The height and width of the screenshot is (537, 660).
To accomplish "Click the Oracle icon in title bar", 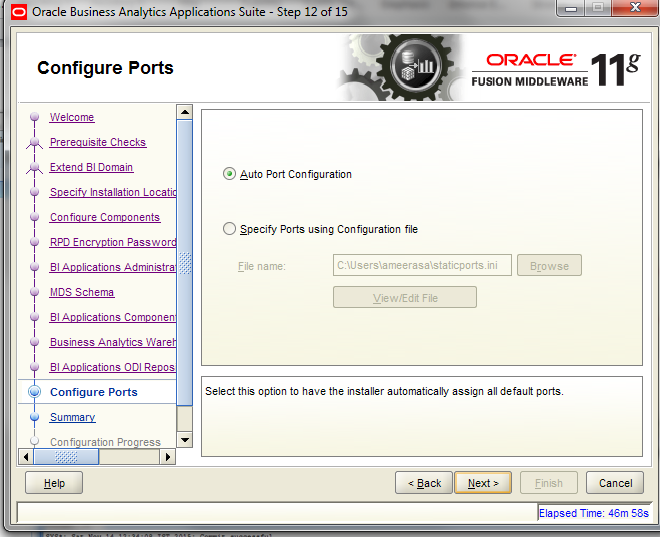I will [19, 12].
